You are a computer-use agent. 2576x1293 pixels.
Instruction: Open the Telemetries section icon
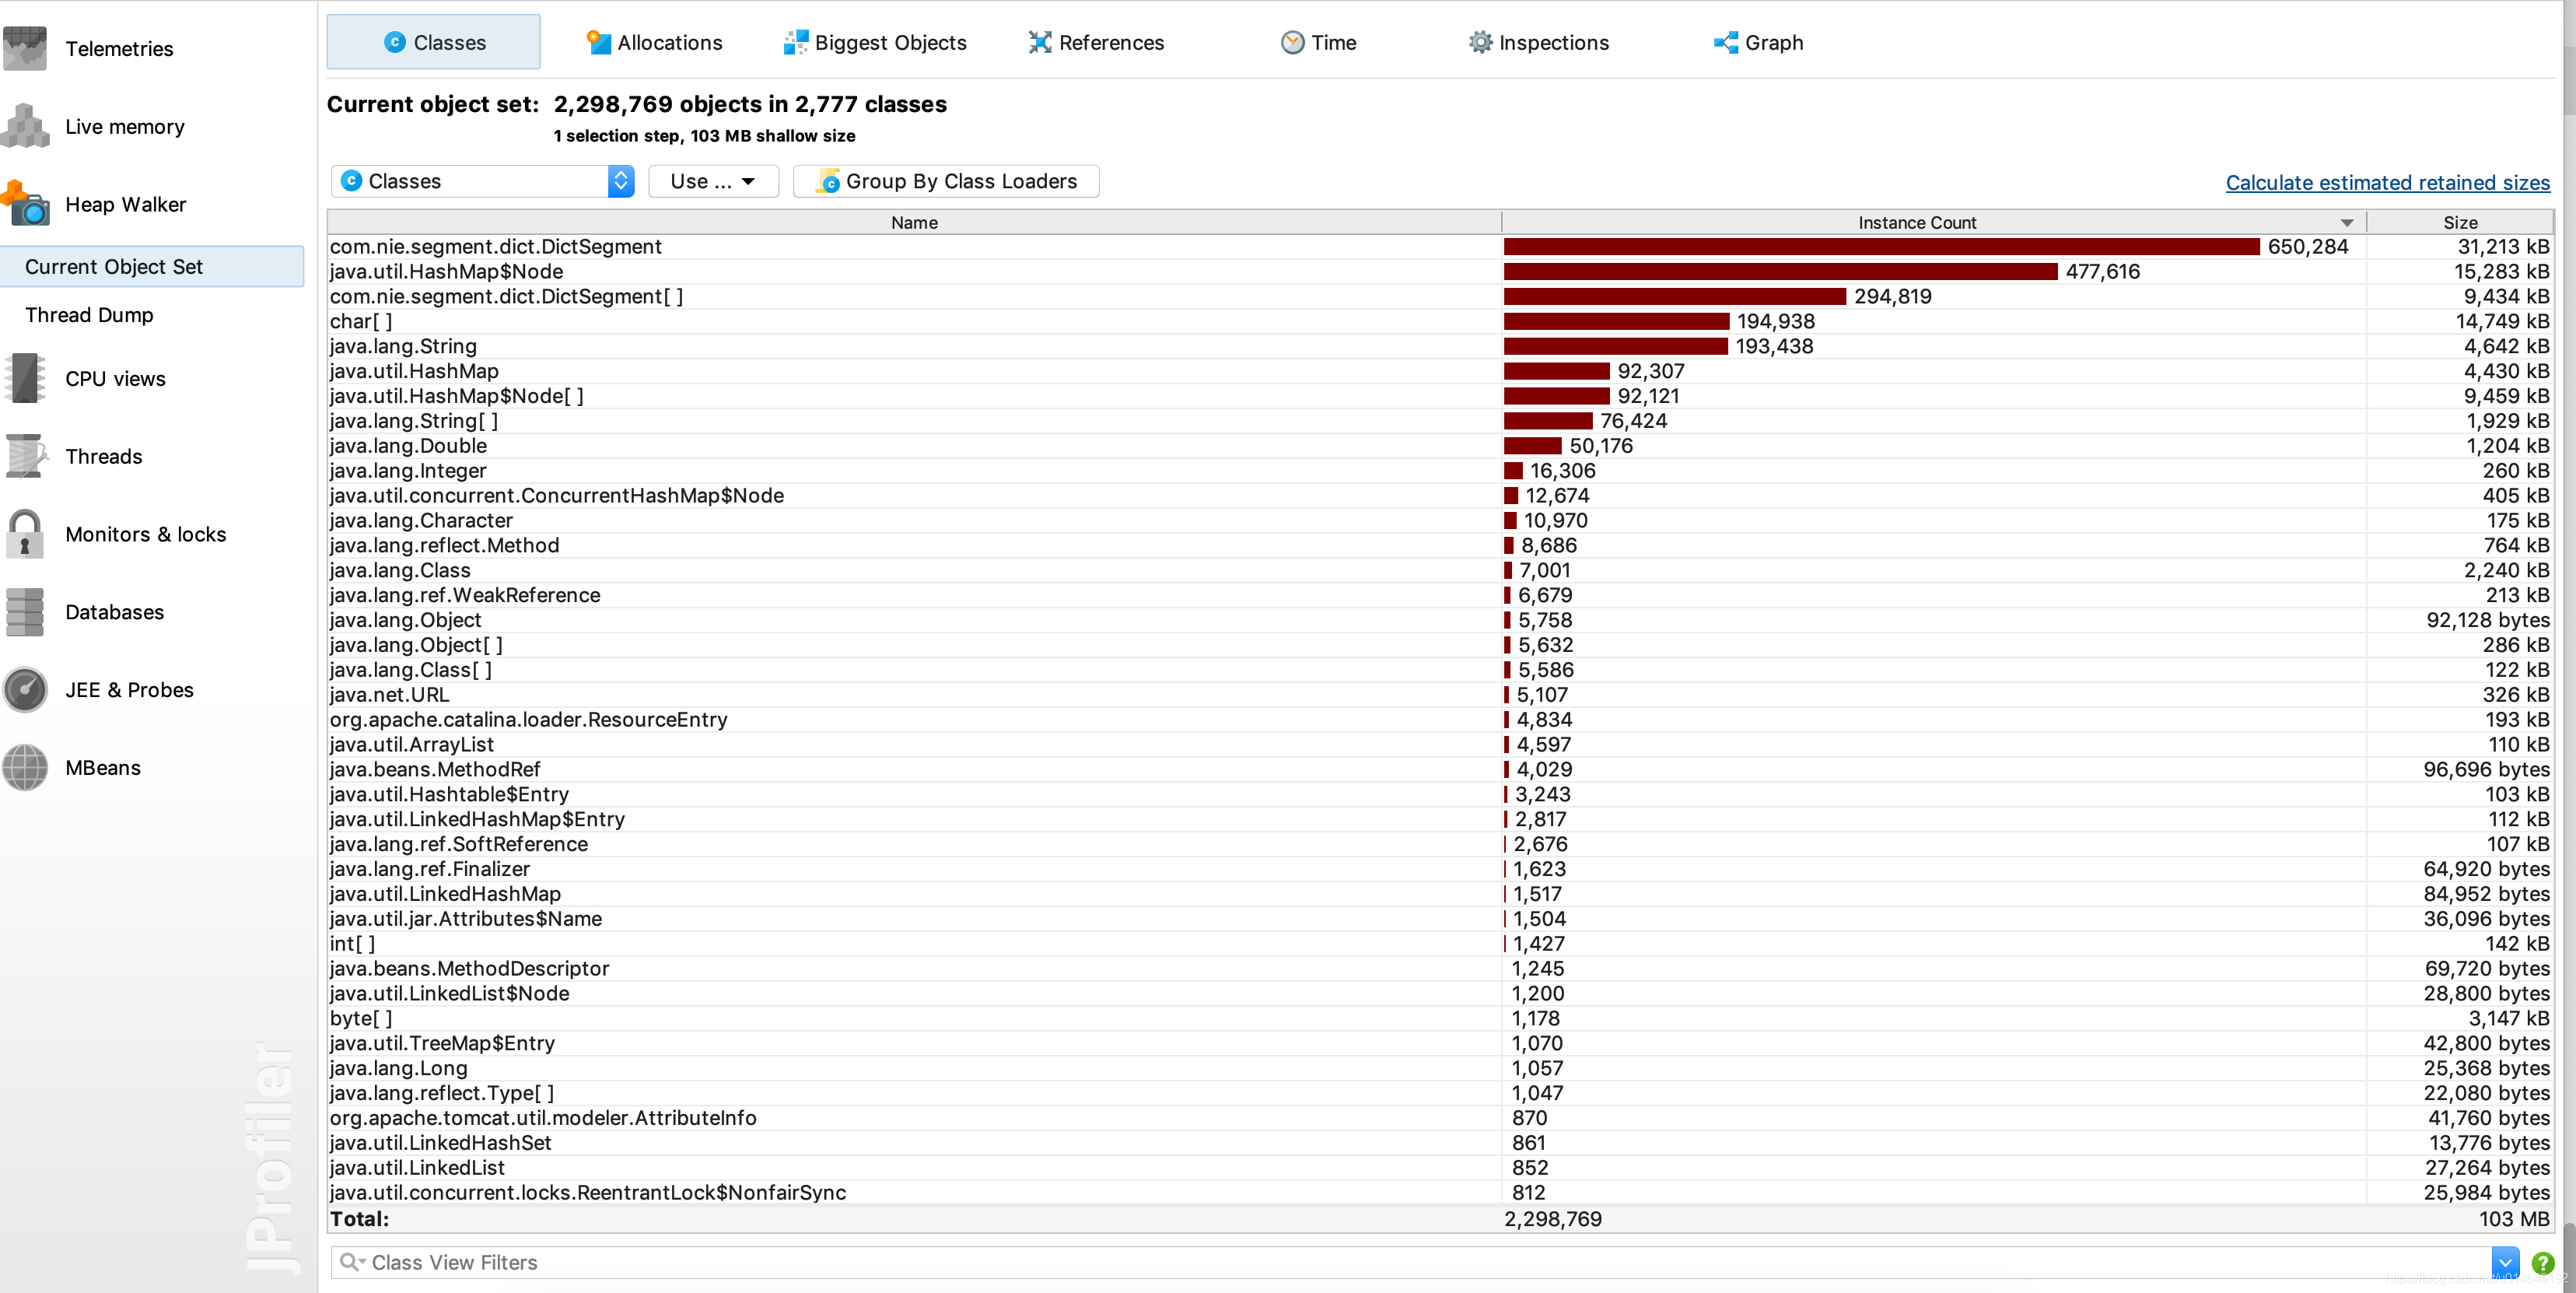coord(25,48)
